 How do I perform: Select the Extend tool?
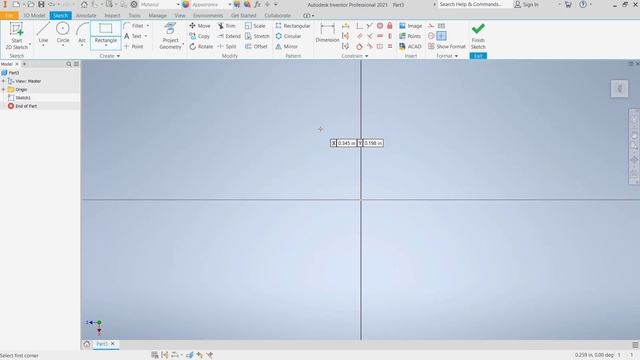pos(229,36)
